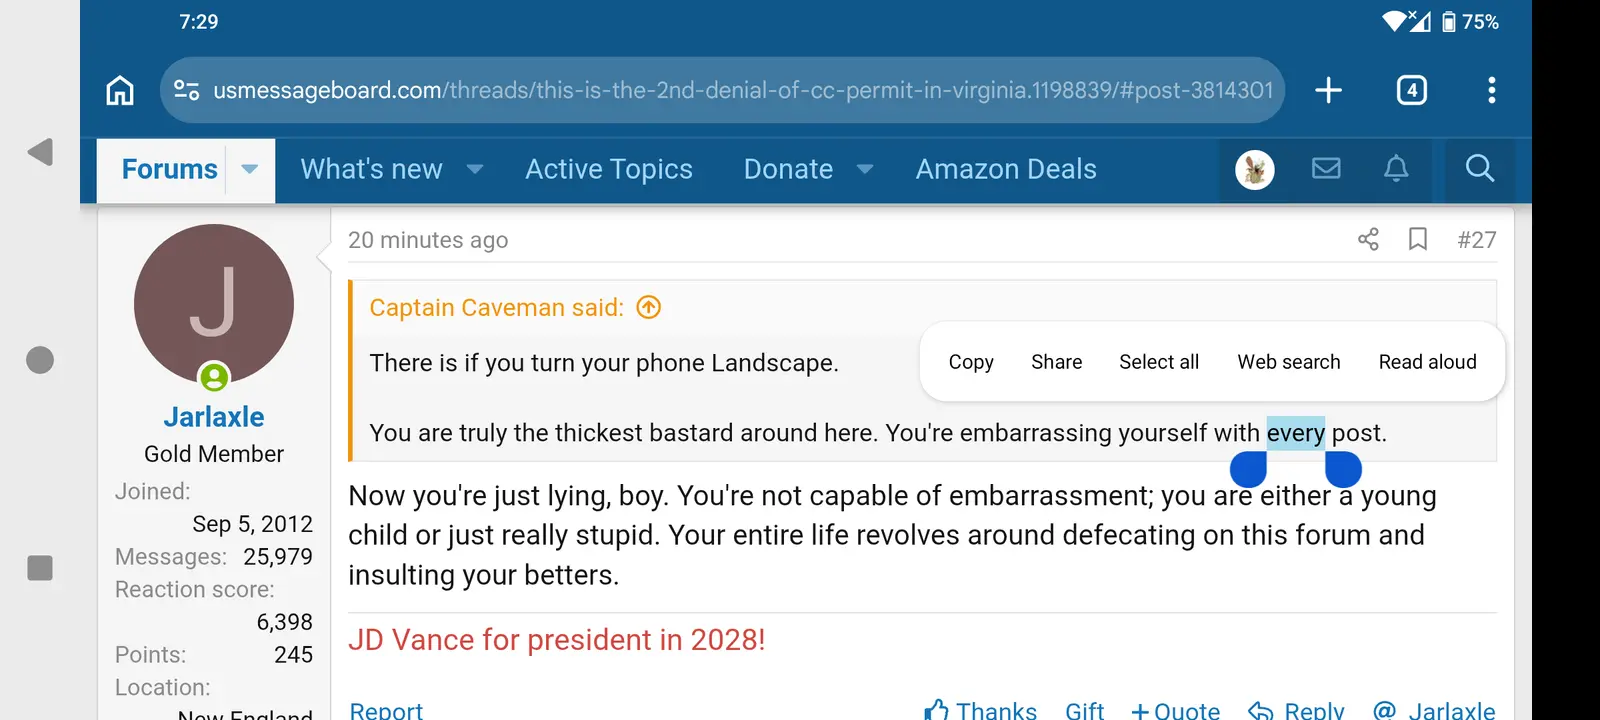Open the Active Topics tab
The height and width of the screenshot is (720, 1600).
pyautogui.click(x=609, y=169)
